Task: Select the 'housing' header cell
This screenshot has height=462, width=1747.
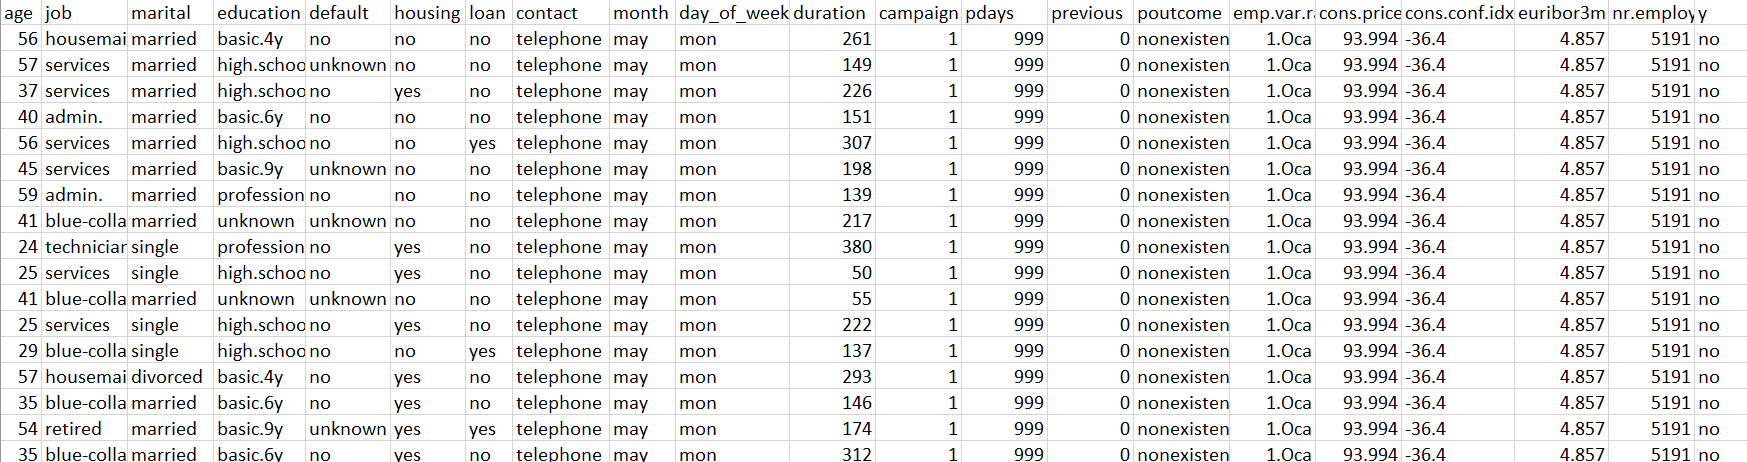Action: (428, 13)
